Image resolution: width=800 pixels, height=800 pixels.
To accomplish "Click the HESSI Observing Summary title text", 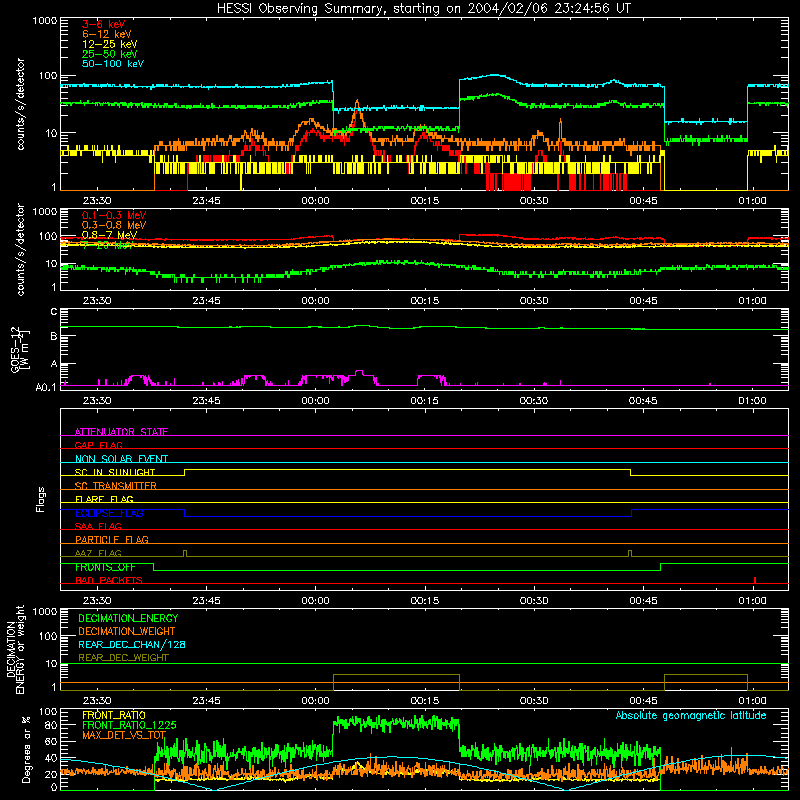I will pos(423,8).
